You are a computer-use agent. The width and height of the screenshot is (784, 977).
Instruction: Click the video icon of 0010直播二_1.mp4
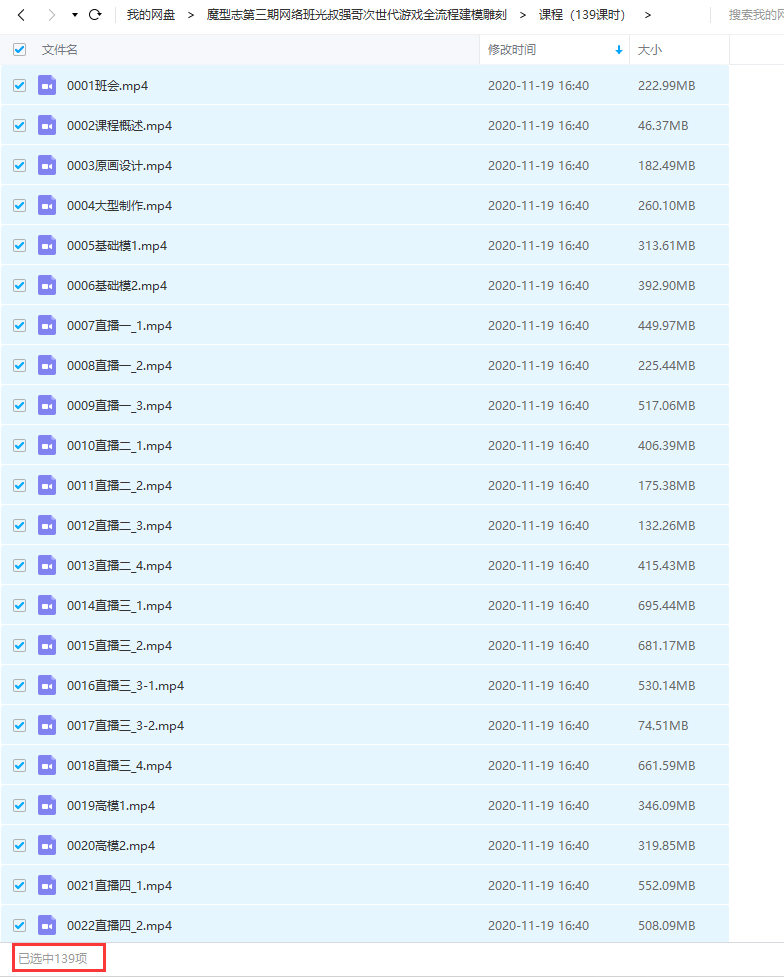click(x=47, y=446)
